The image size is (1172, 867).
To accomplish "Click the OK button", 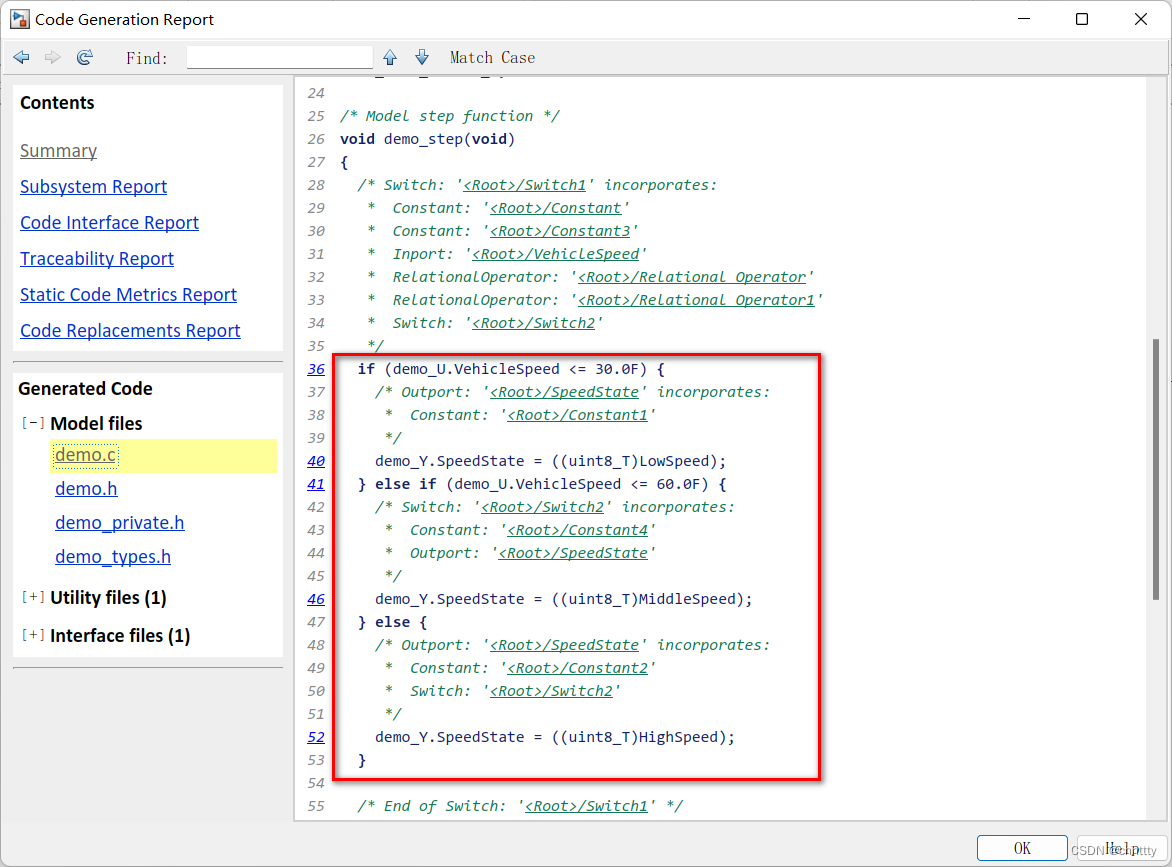I will click(1022, 848).
